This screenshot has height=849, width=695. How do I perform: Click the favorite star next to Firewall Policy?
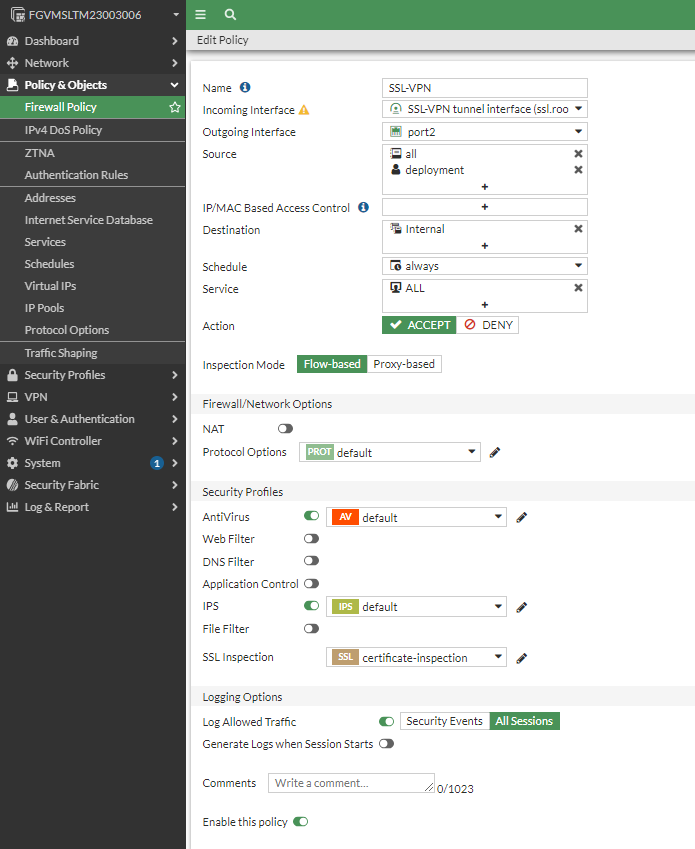175,107
